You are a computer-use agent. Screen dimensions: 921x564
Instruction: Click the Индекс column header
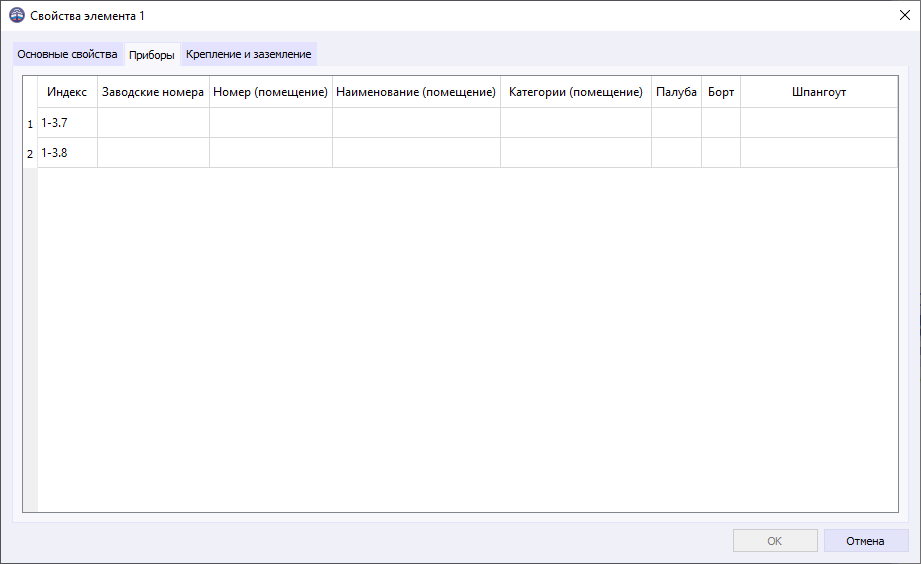pyautogui.click(x=67, y=92)
